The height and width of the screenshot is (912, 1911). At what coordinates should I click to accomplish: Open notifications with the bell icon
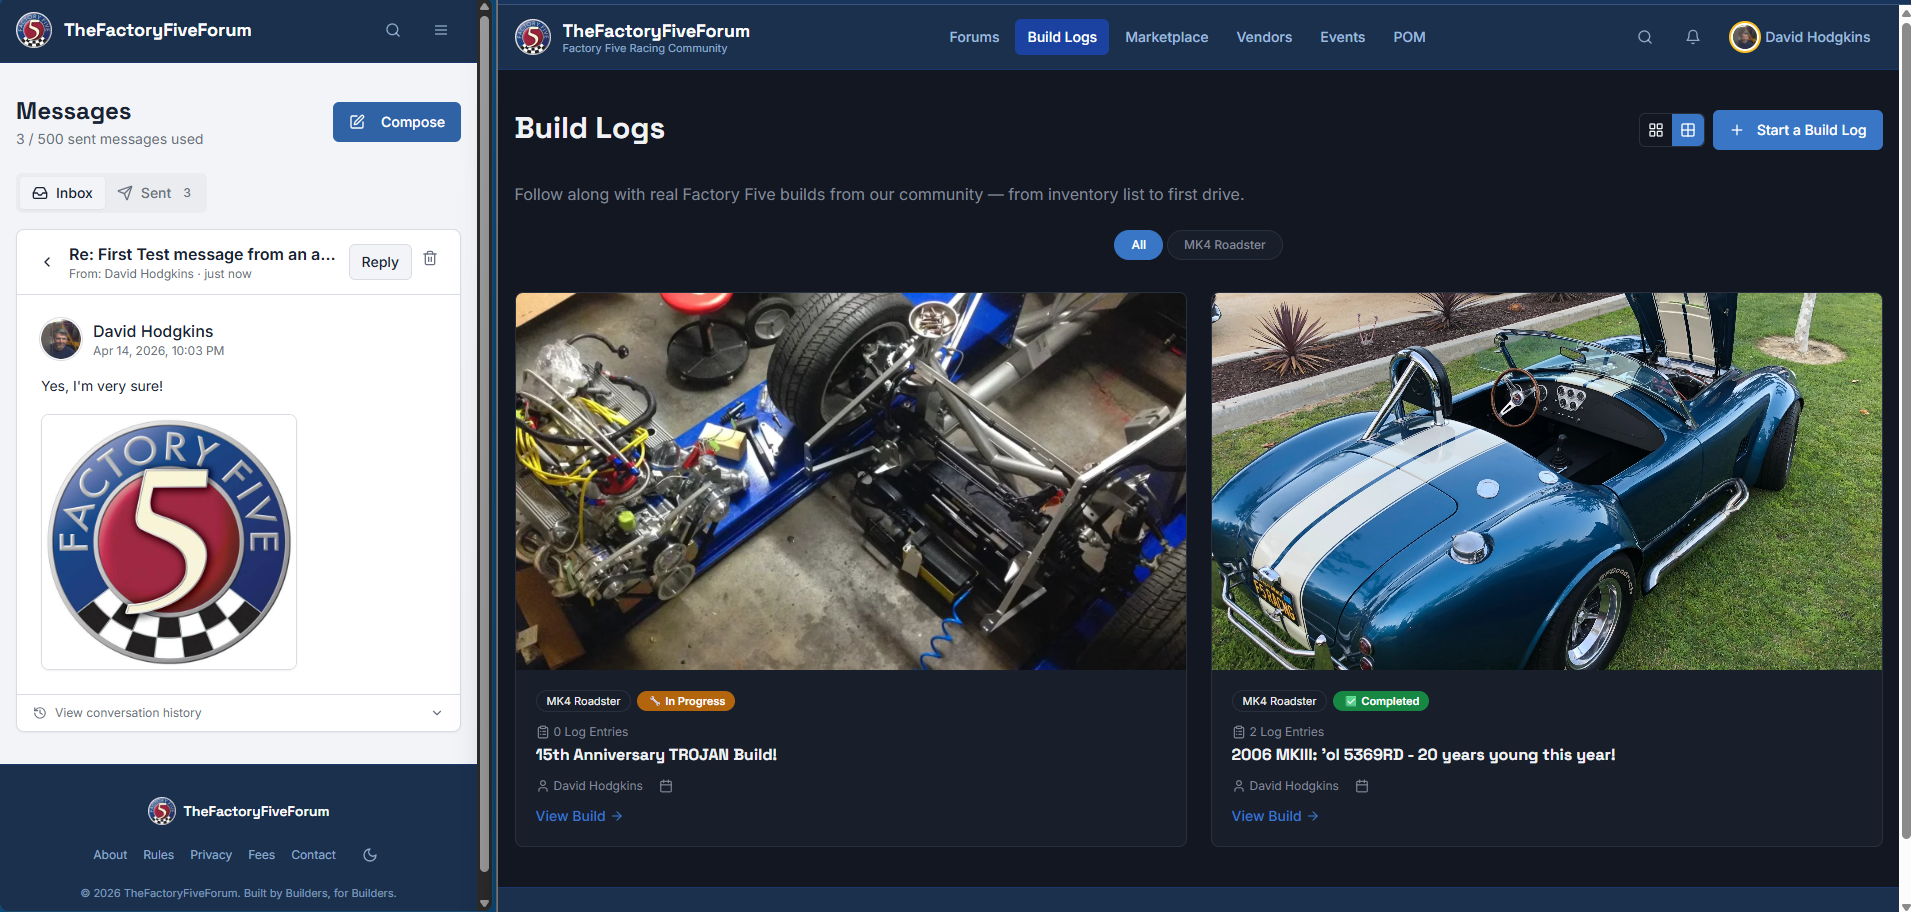(x=1693, y=37)
